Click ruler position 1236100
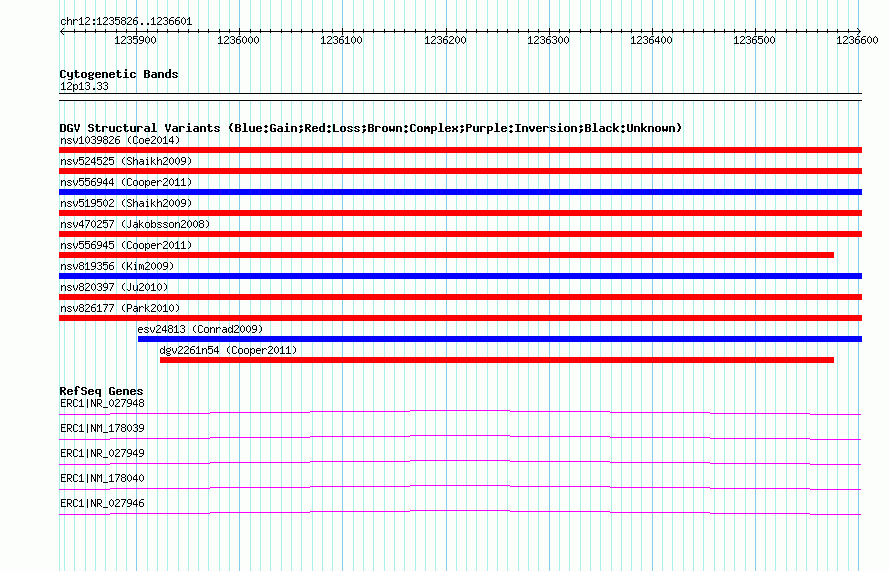Viewport: 890px width, 571px height. coord(341,40)
